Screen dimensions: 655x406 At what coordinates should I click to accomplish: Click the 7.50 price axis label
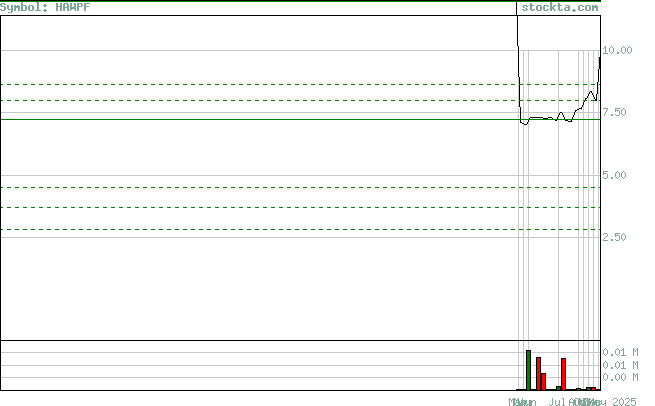[x=614, y=112]
